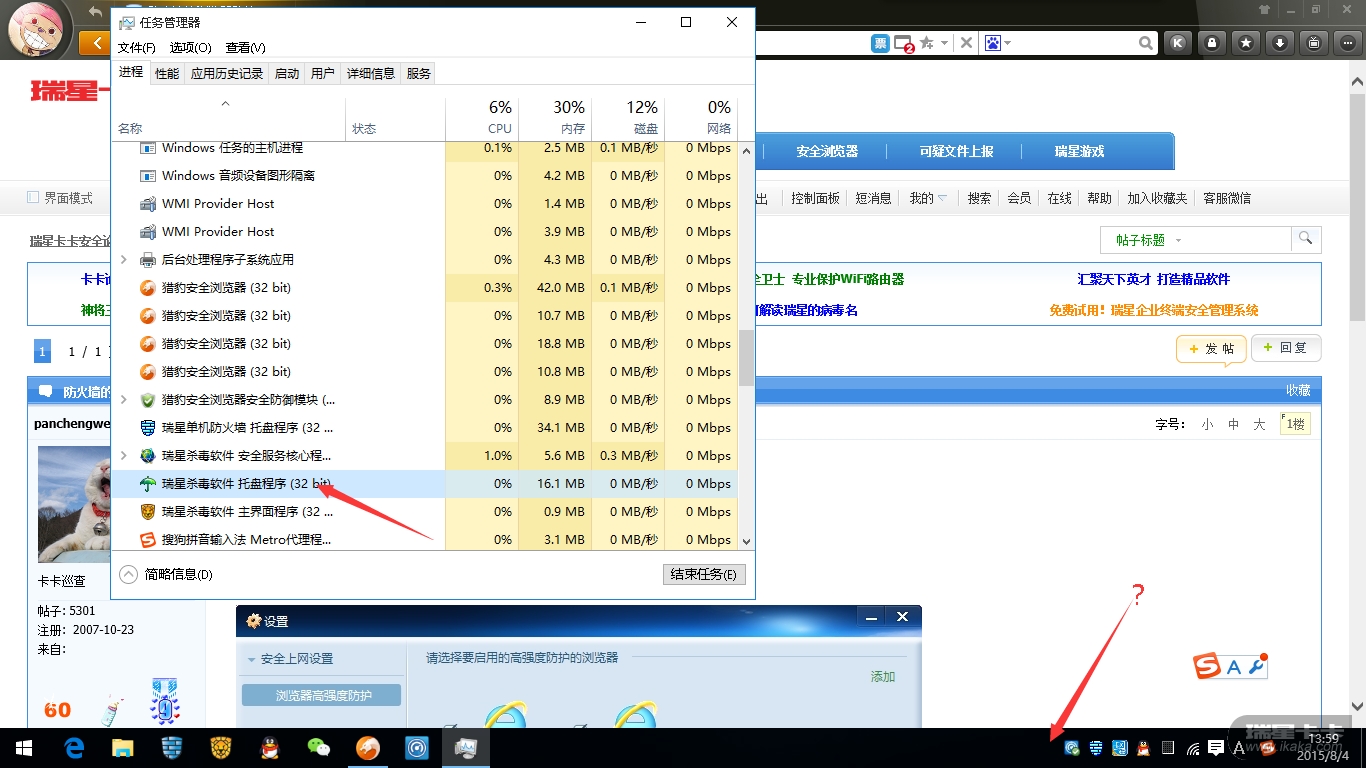The height and width of the screenshot is (768, 1366).
Task: Open the Action Center notification icon
Action: 1216,748
